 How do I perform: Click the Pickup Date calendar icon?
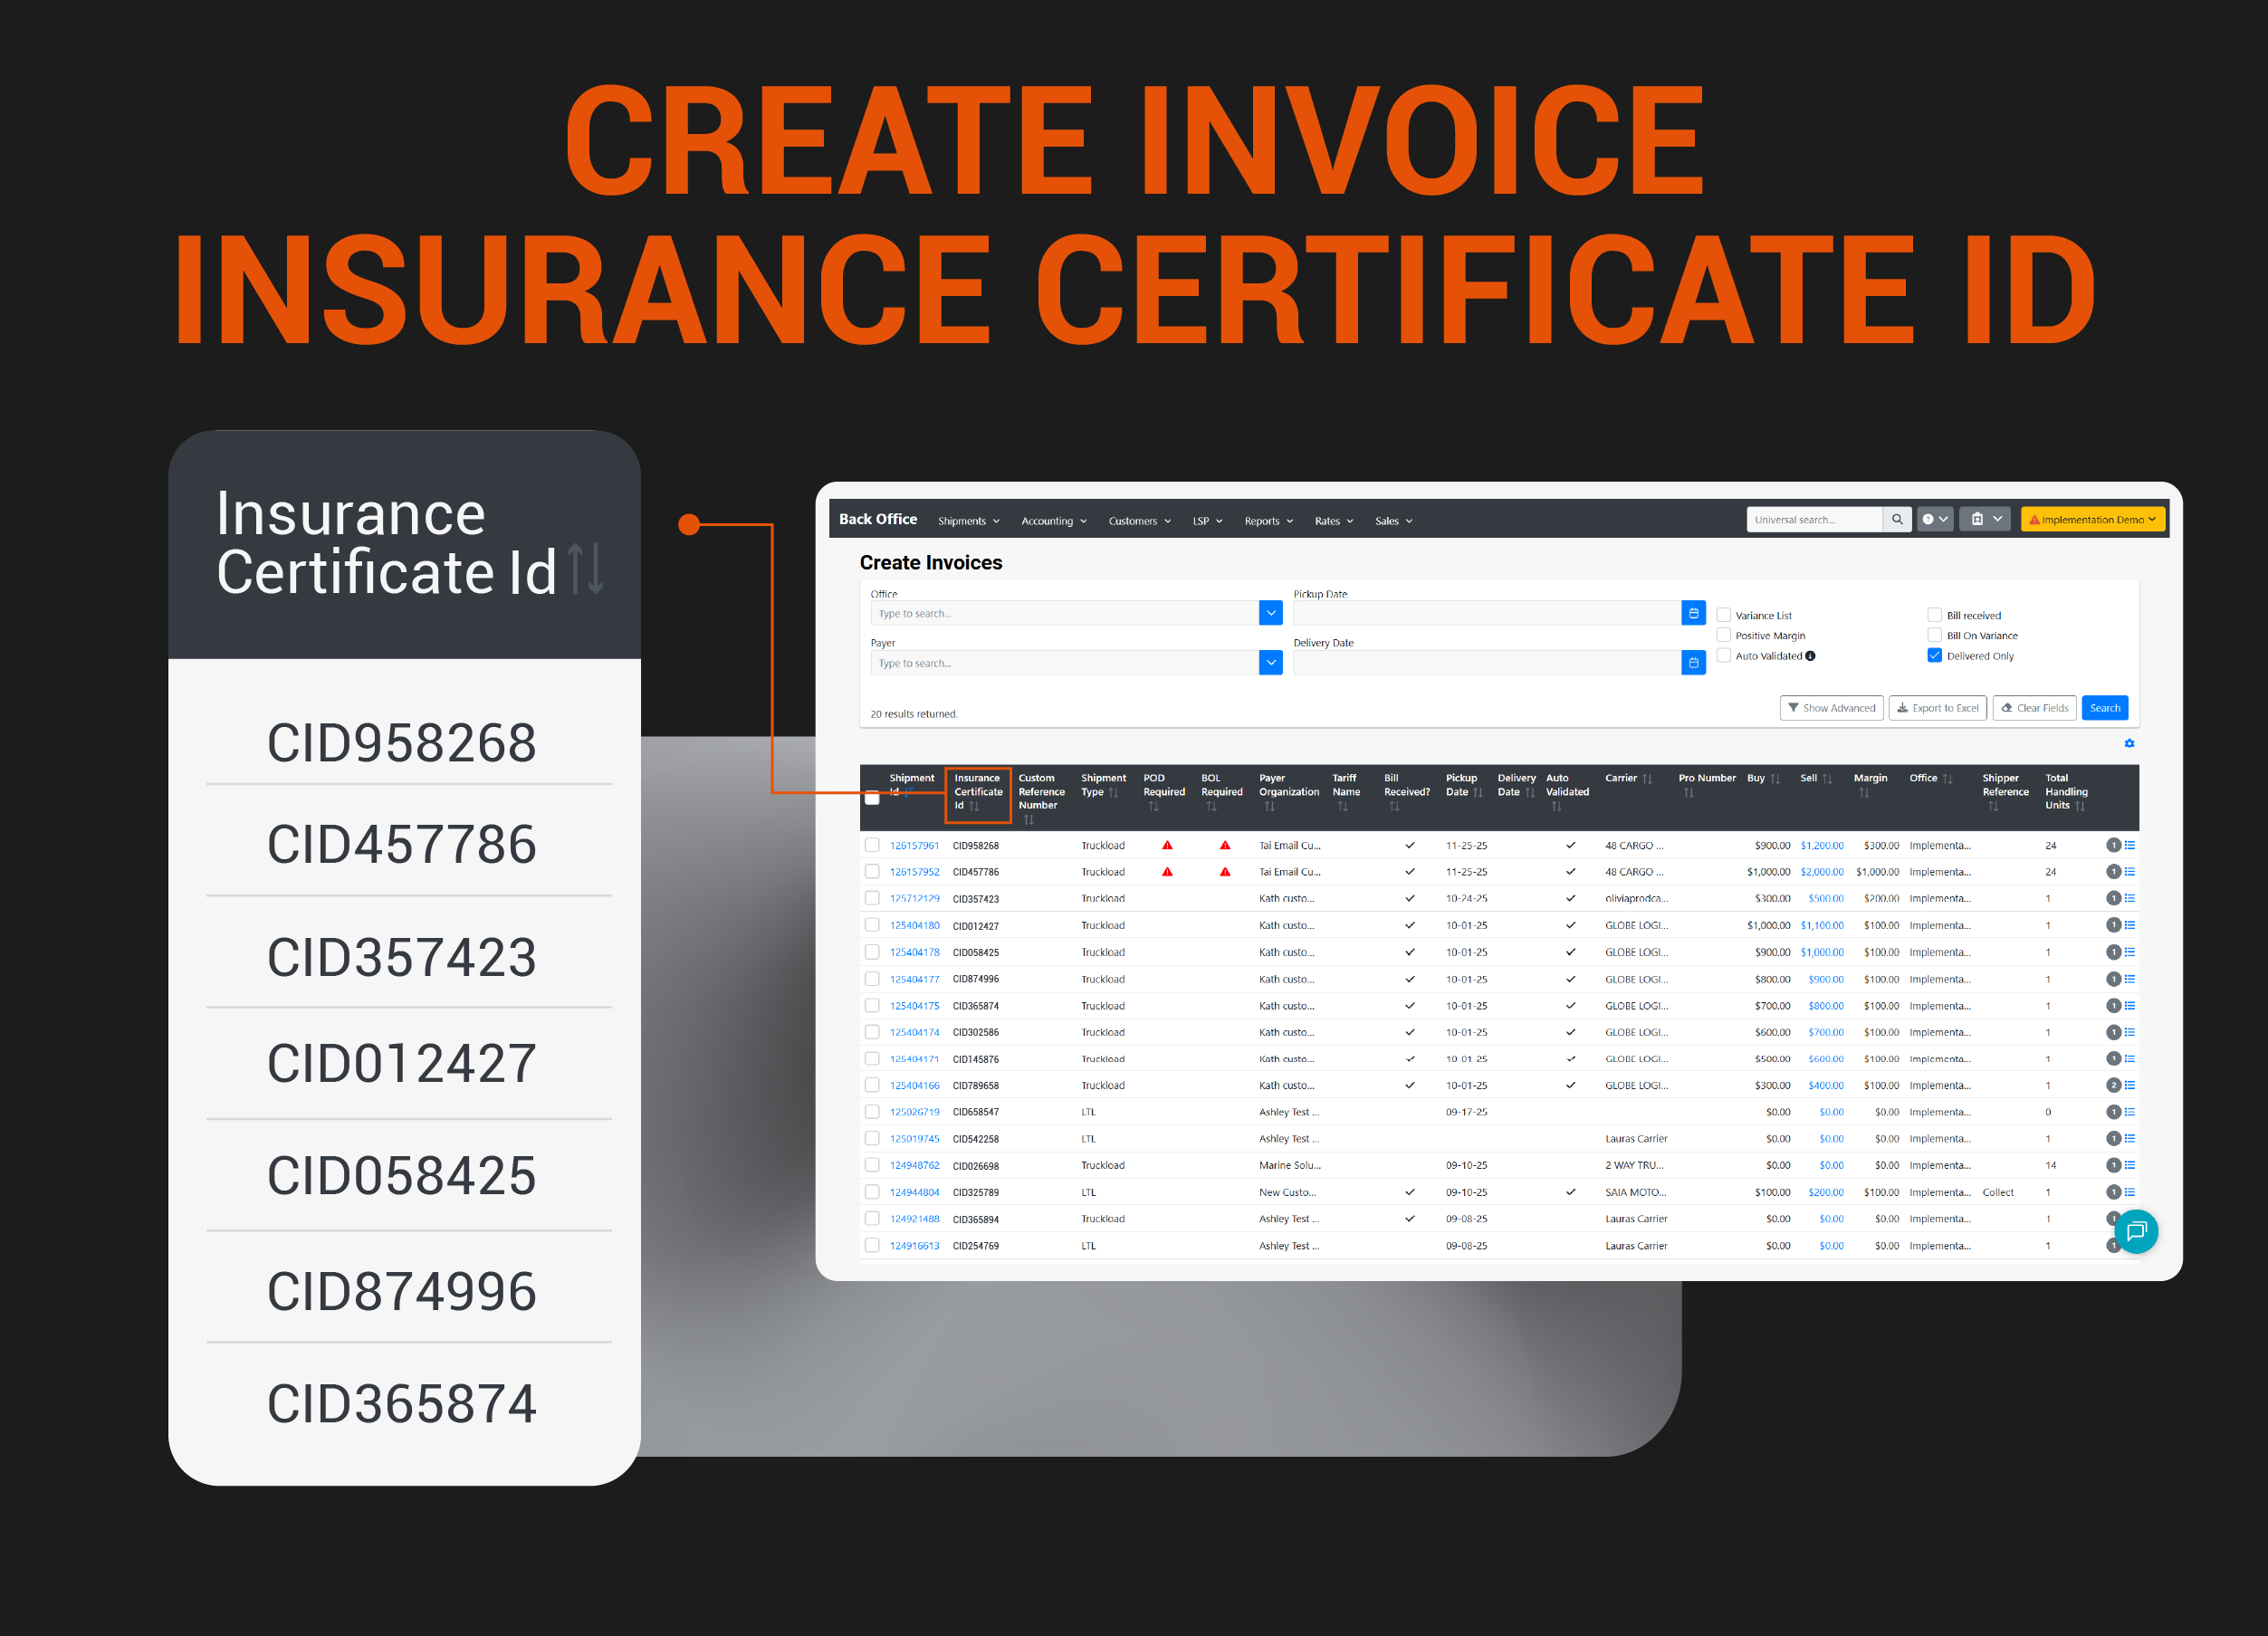coord(1693,613)
